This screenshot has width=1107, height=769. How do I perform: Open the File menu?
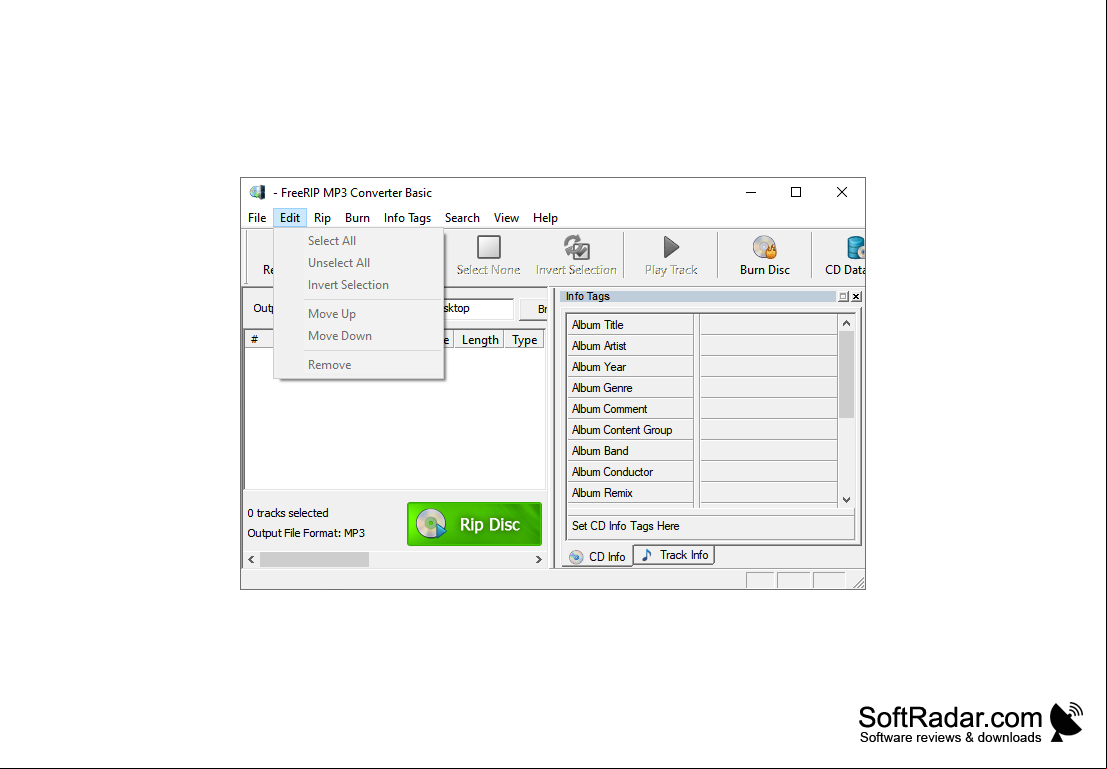coord(257,217)
